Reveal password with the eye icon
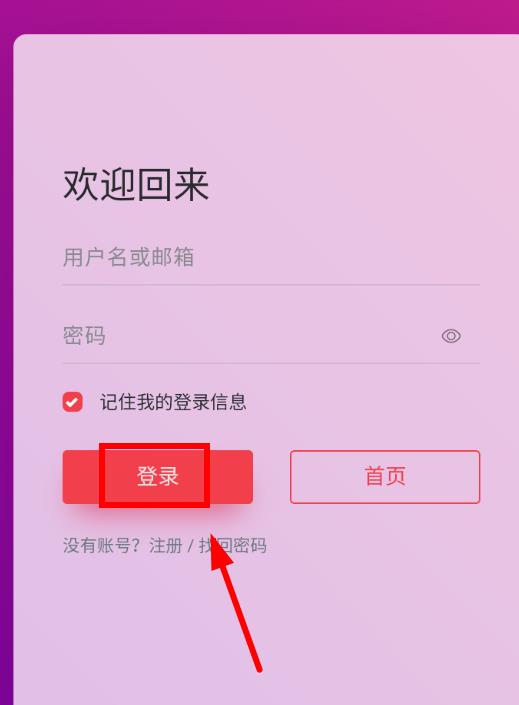 [451, 336]
